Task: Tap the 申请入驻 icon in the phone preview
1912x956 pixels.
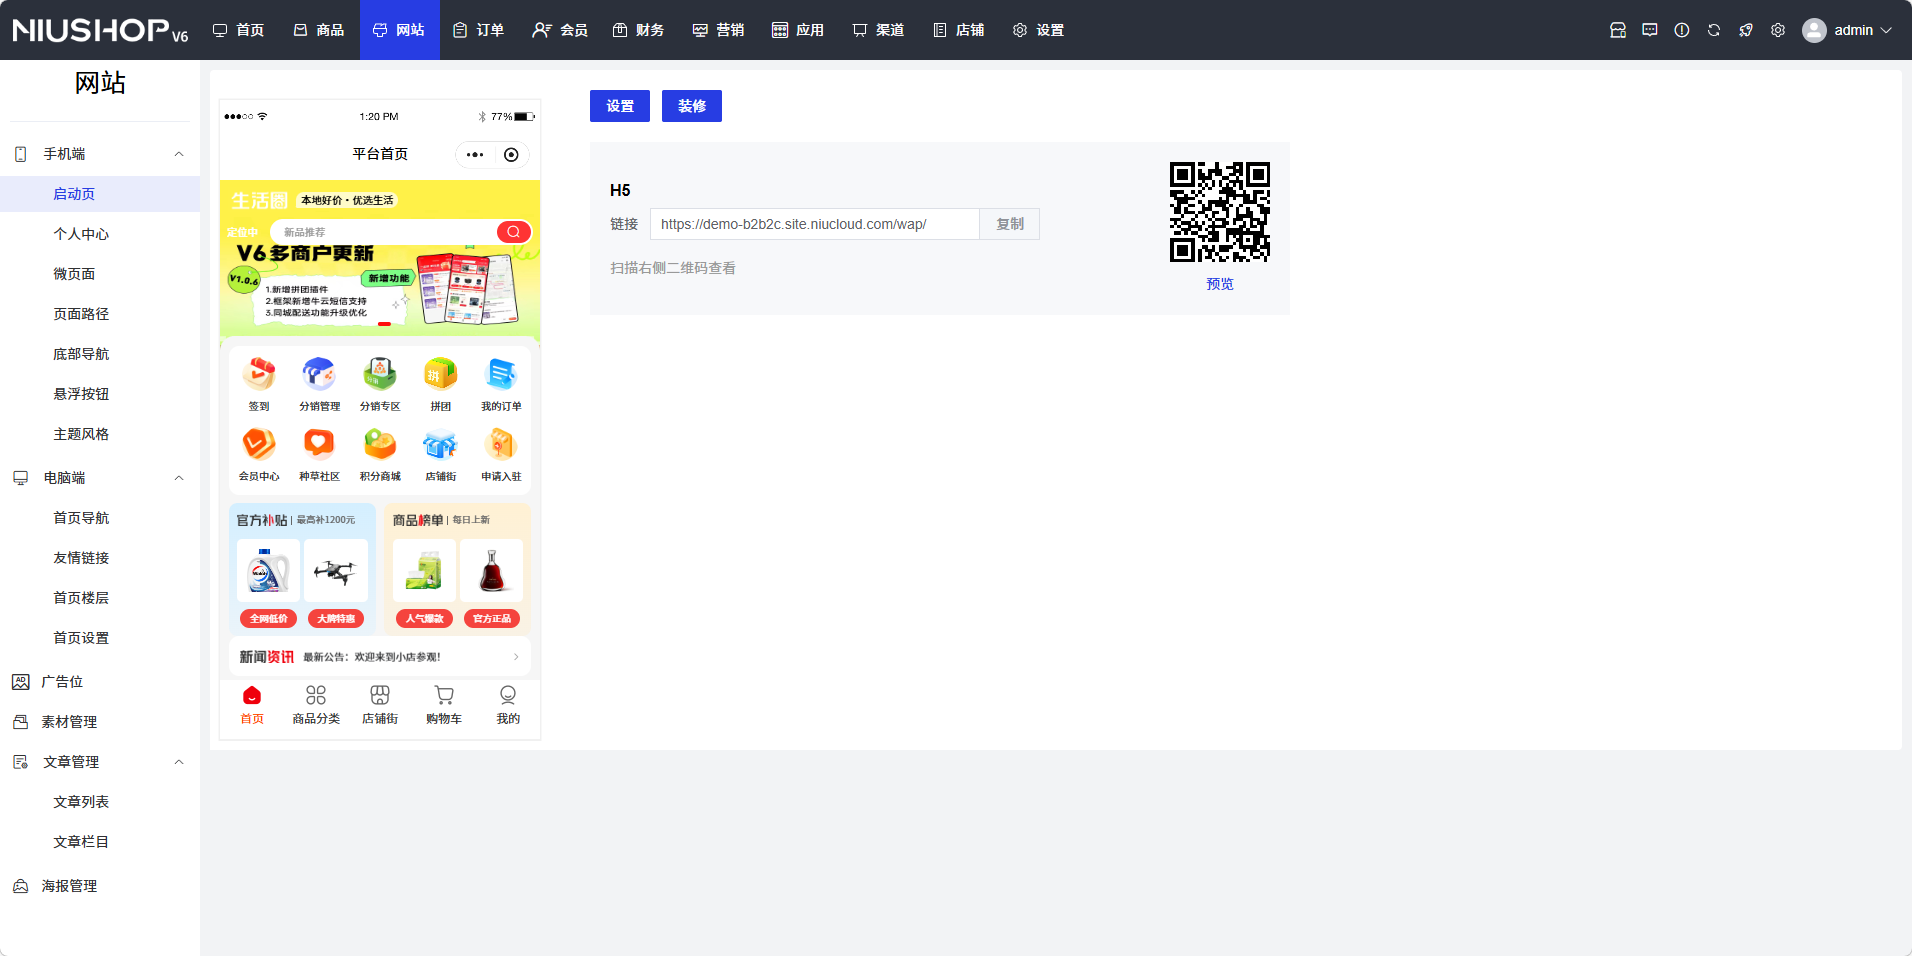Action: coord(501,444)
